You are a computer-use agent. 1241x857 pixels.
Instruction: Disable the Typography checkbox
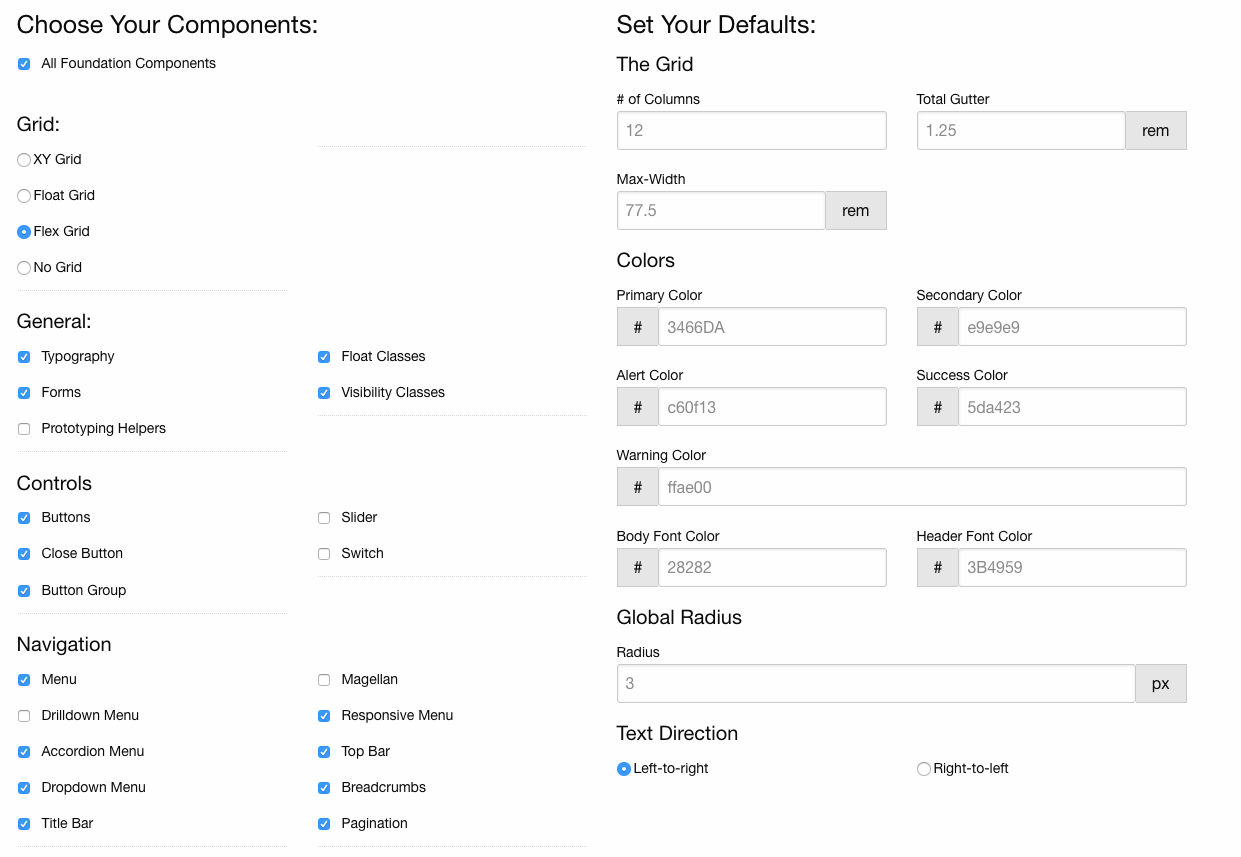(x=23, y=356)
